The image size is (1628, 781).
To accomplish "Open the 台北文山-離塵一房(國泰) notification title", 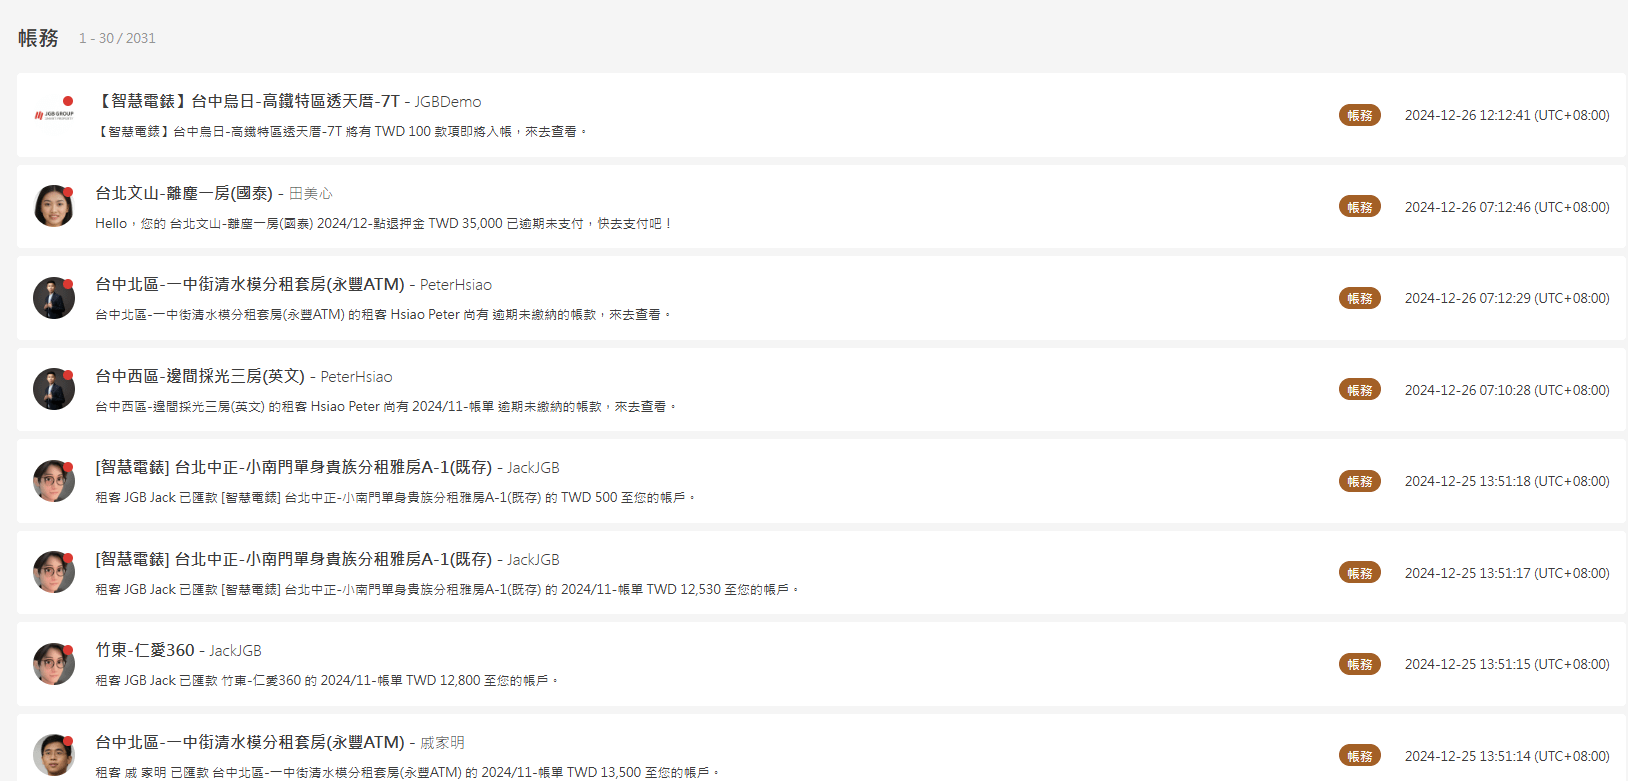I will tap(184, 193).
